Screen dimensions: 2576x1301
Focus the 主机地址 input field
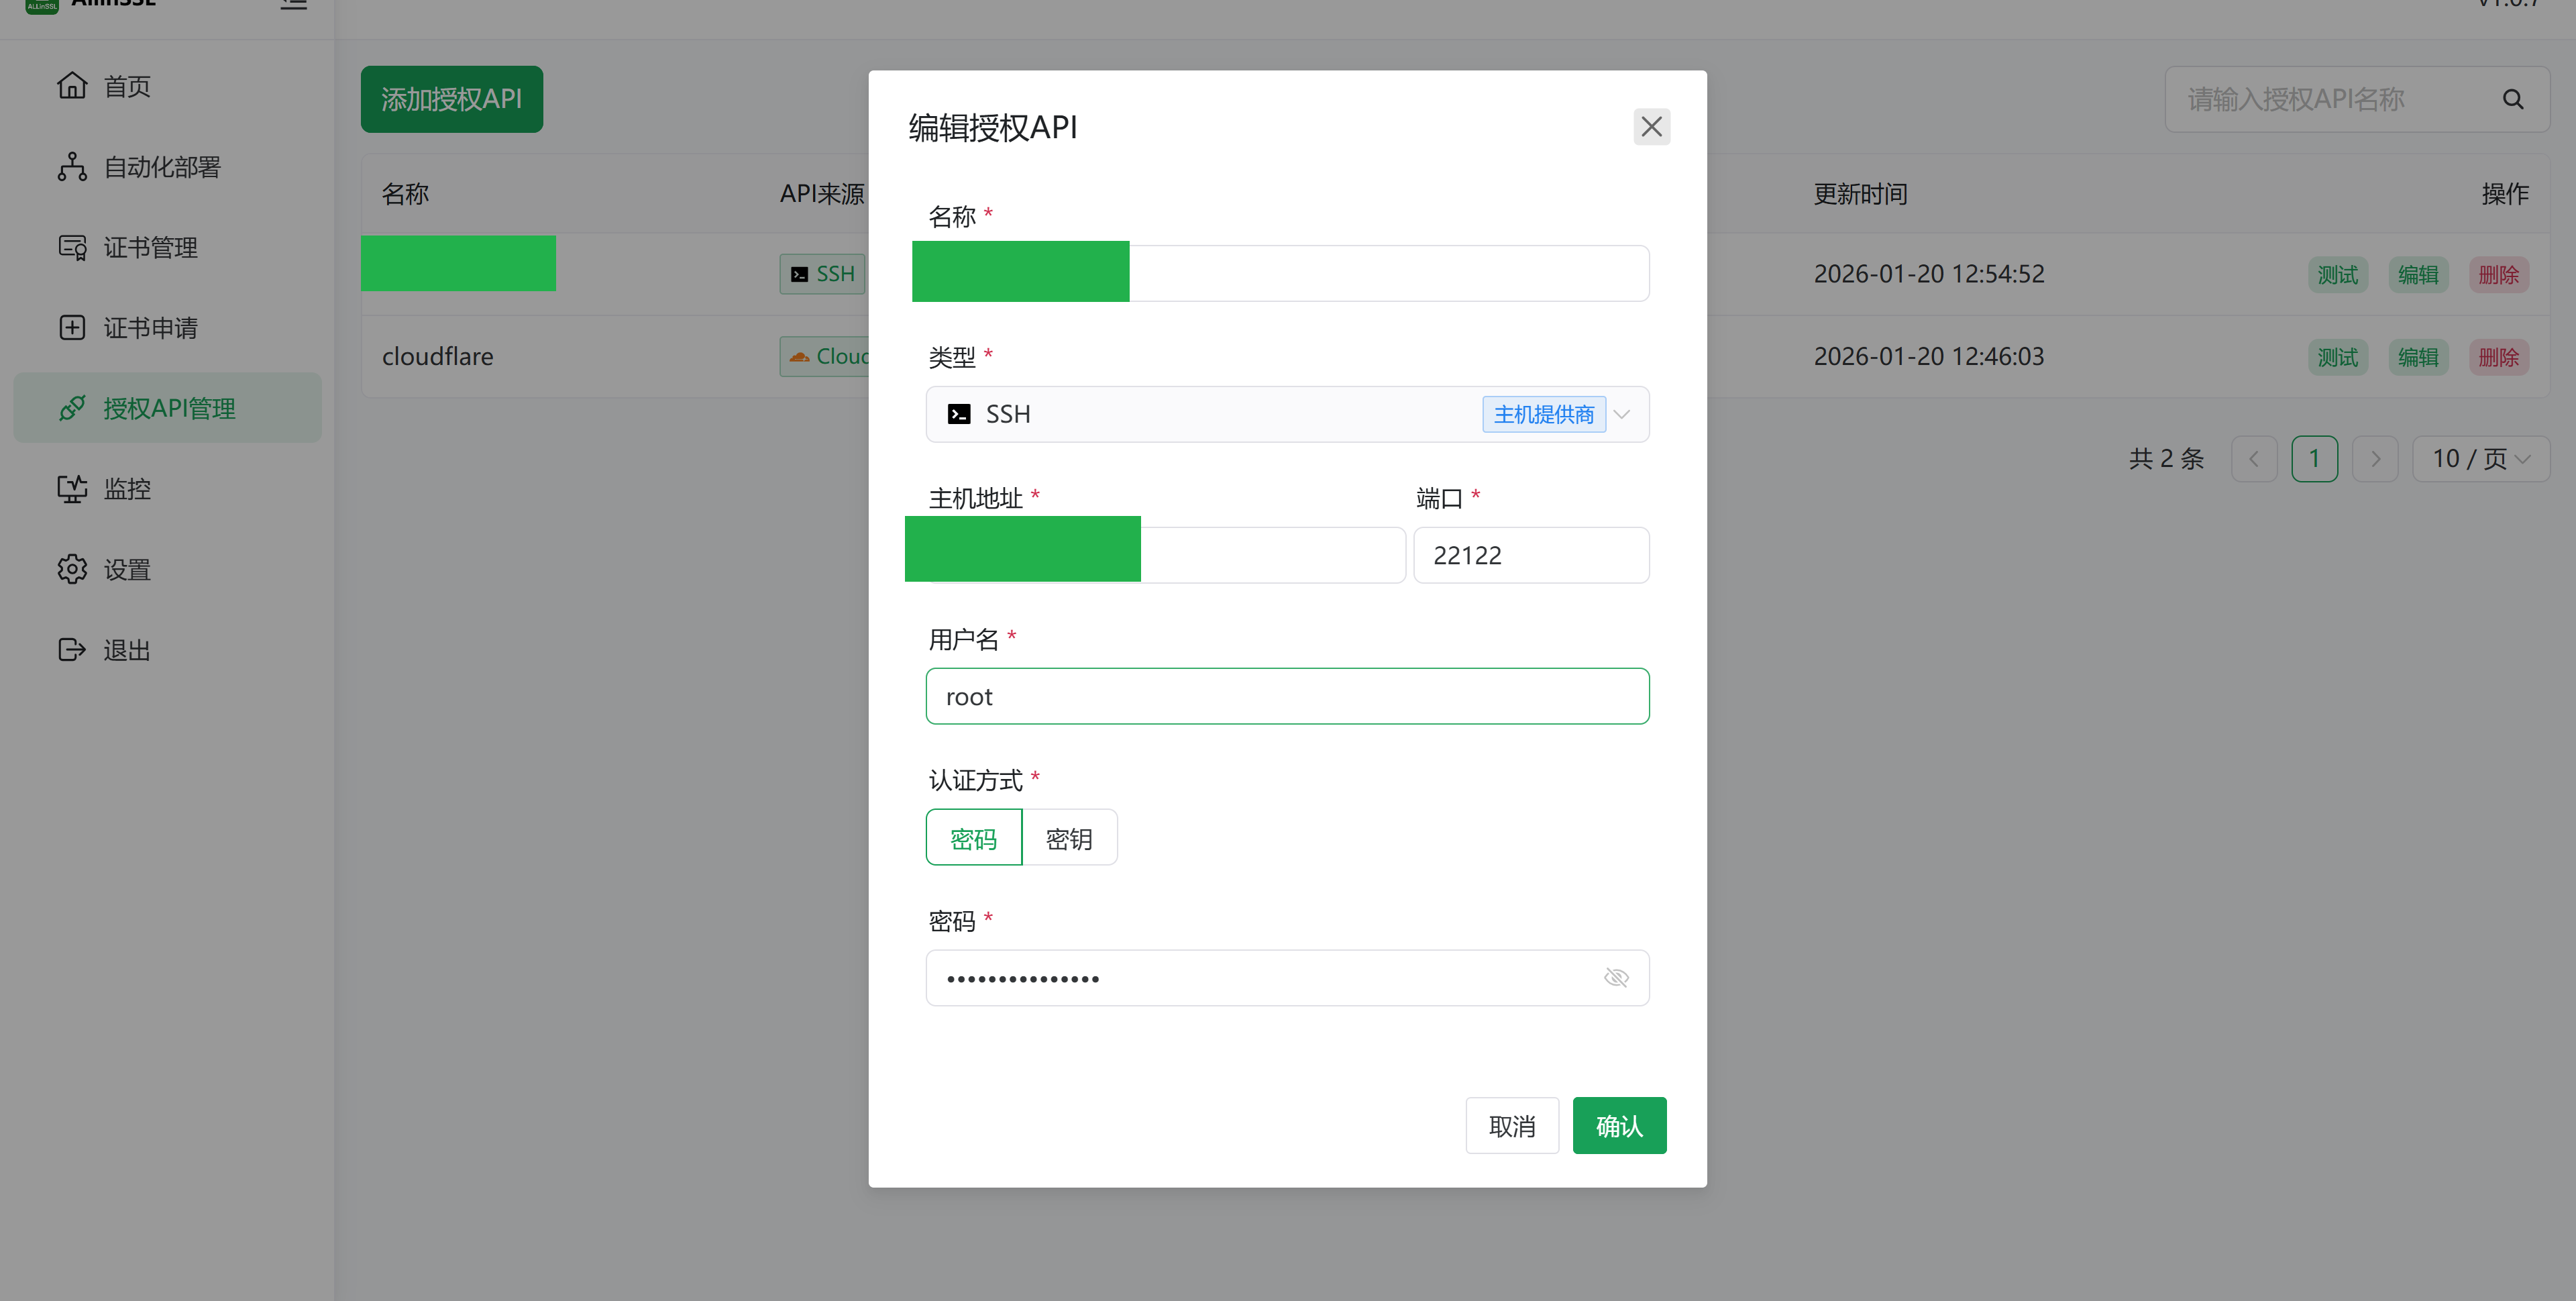[1165, 555]
